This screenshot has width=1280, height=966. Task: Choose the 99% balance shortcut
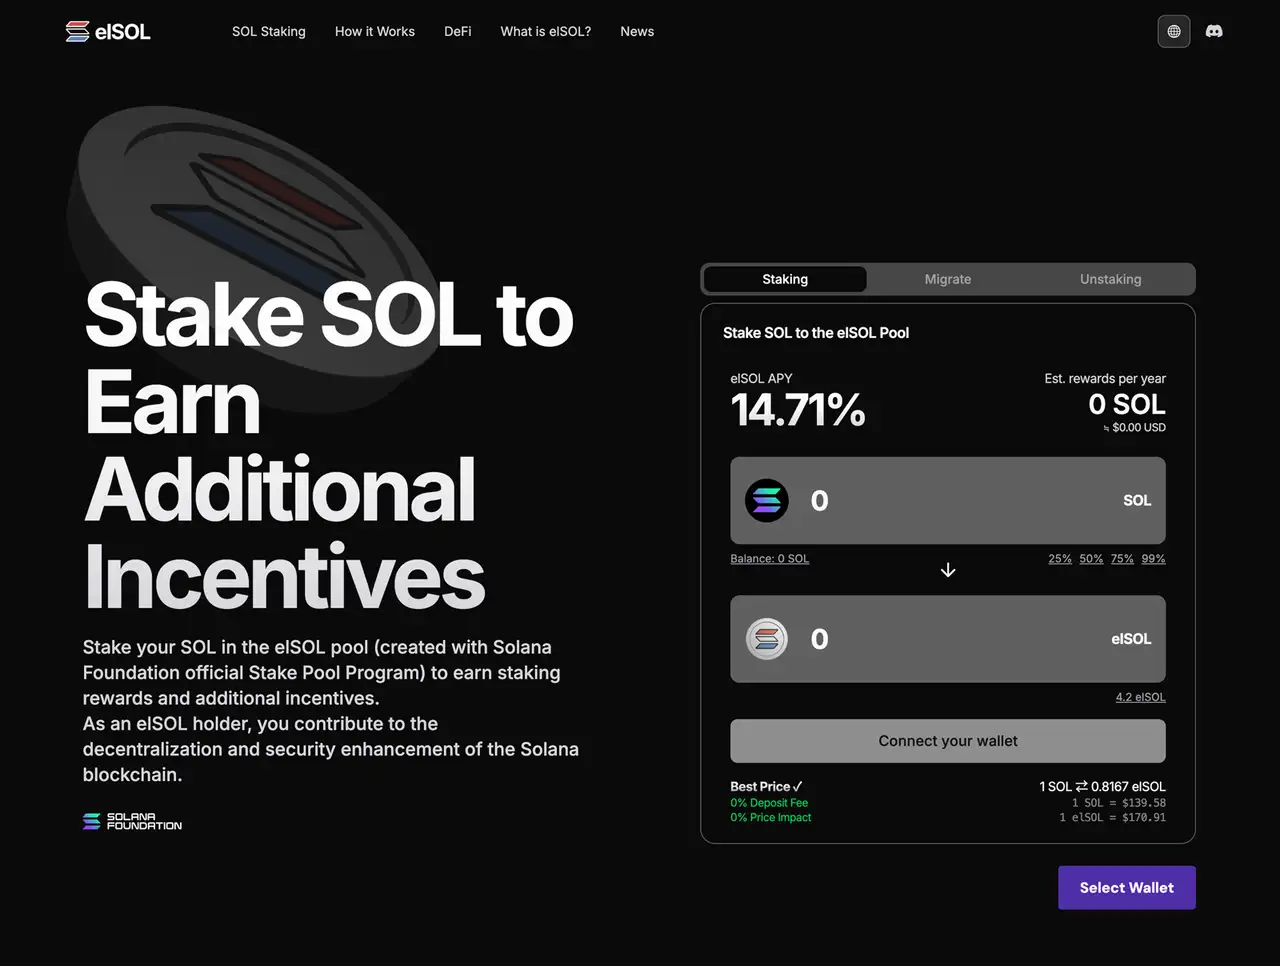1153,559
